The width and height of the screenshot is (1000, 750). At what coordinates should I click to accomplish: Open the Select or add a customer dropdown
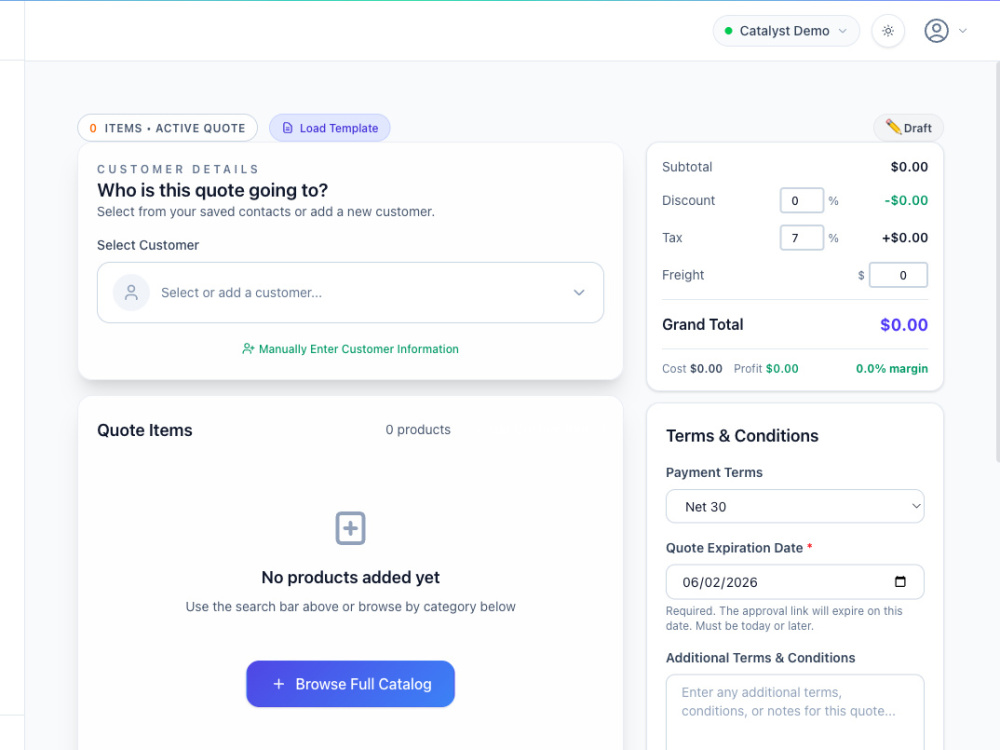pyautogui.click(x=350, y=293)
